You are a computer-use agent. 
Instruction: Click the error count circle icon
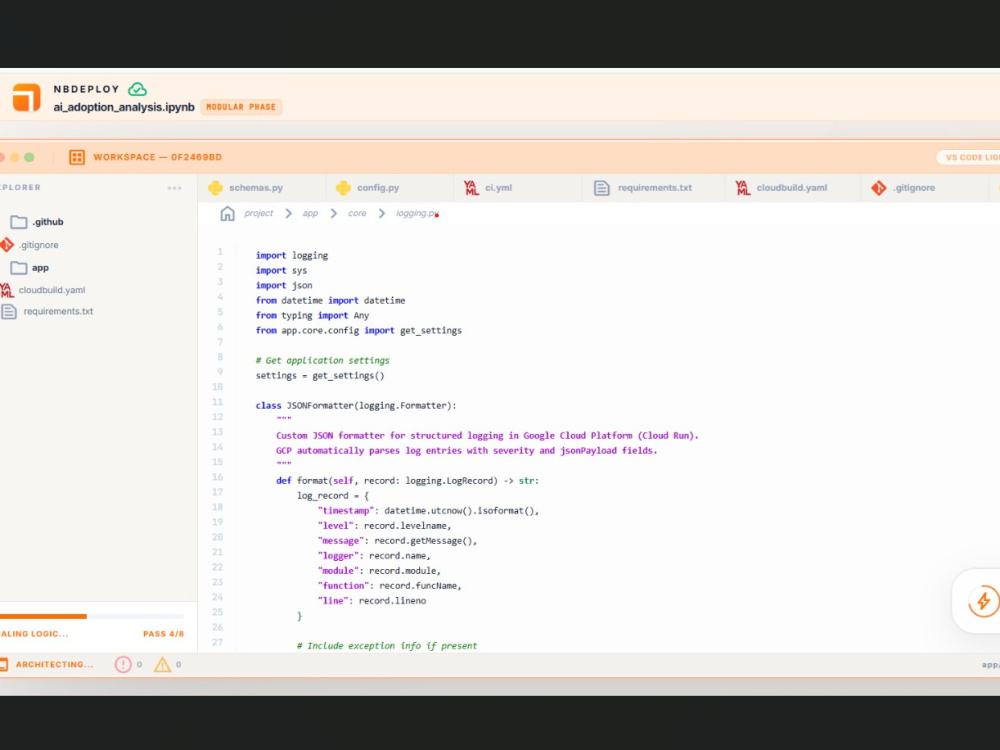pos(123,665)
